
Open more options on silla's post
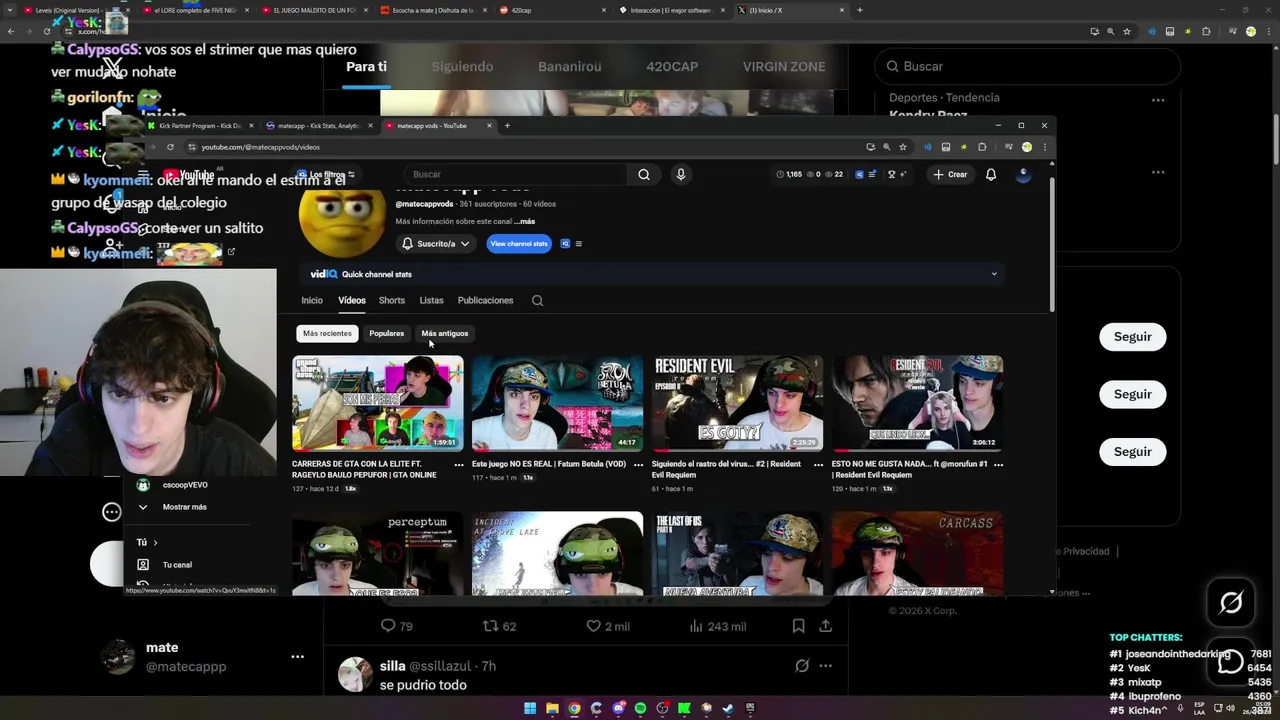(x=825, y=666)
